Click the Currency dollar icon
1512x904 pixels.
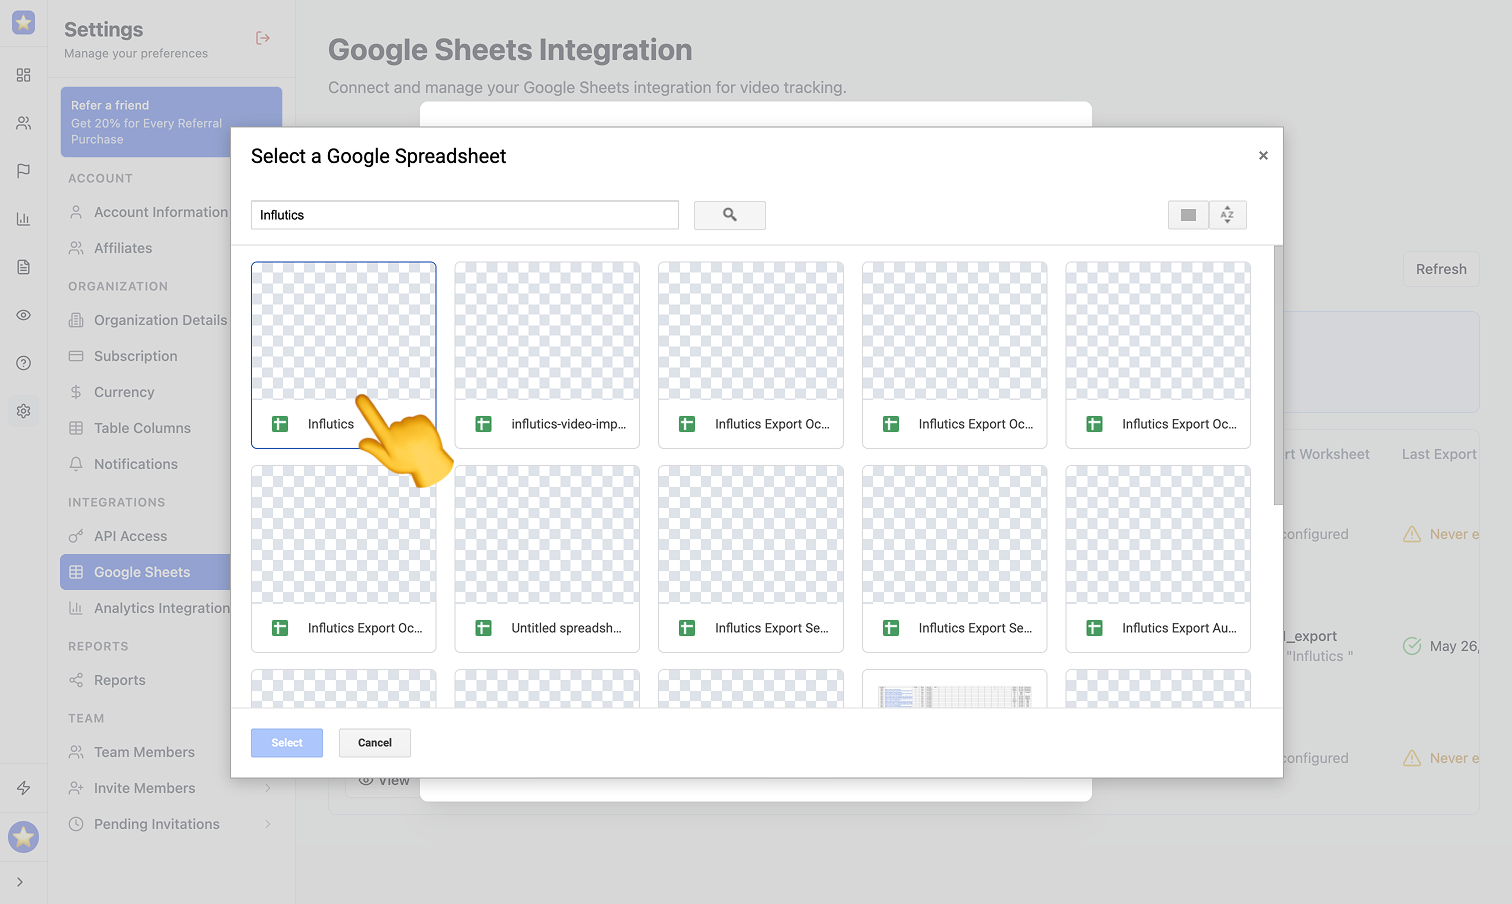pyautogui.click(x=76, y=392)
